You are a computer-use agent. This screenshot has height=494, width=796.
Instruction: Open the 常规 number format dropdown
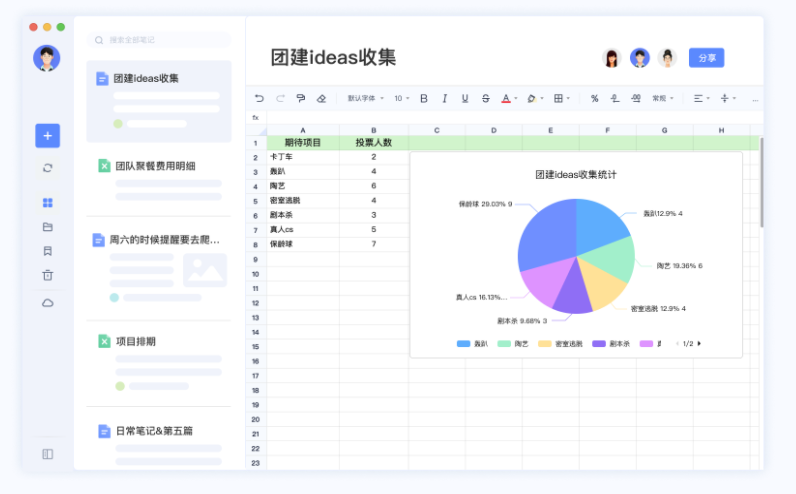coord(663,98)
